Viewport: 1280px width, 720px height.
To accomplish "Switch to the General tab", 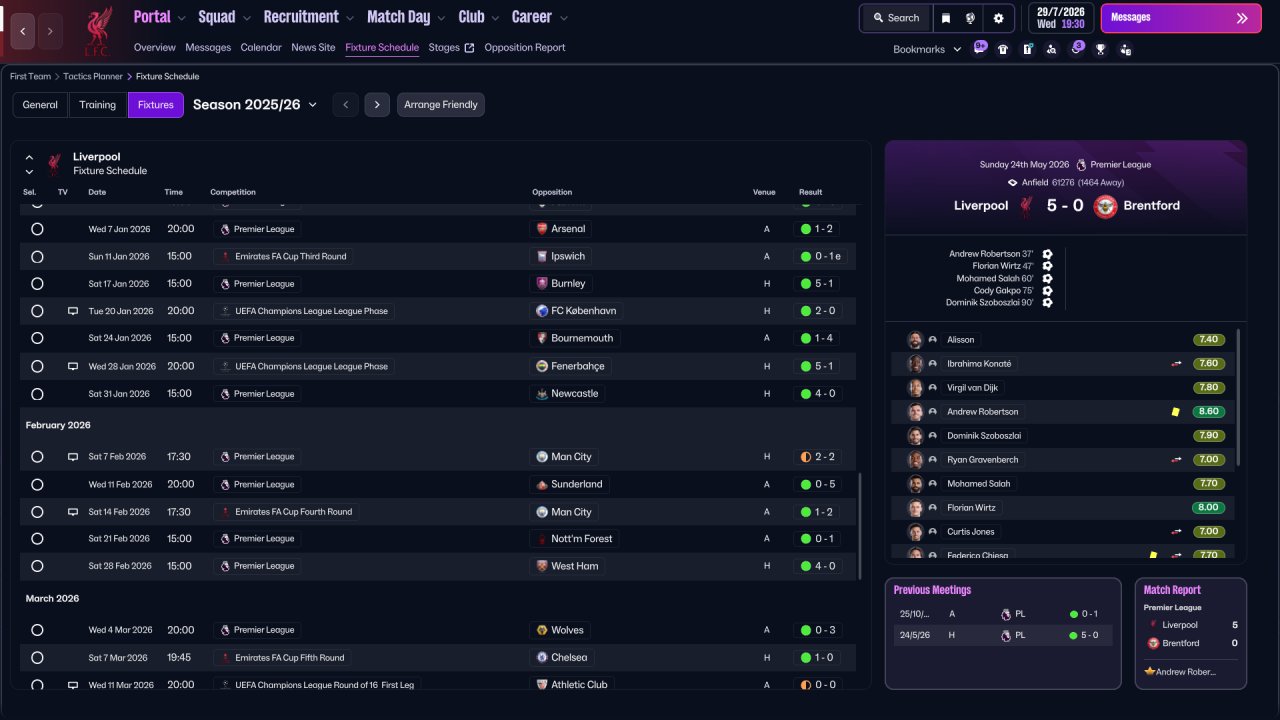I will [40, 105].
